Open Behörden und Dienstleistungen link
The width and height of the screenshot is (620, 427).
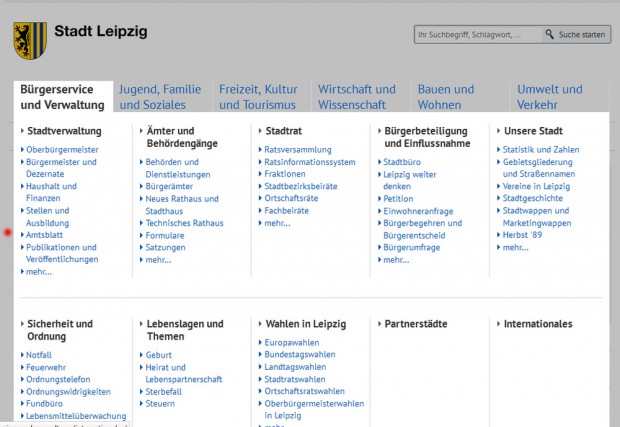178,168
